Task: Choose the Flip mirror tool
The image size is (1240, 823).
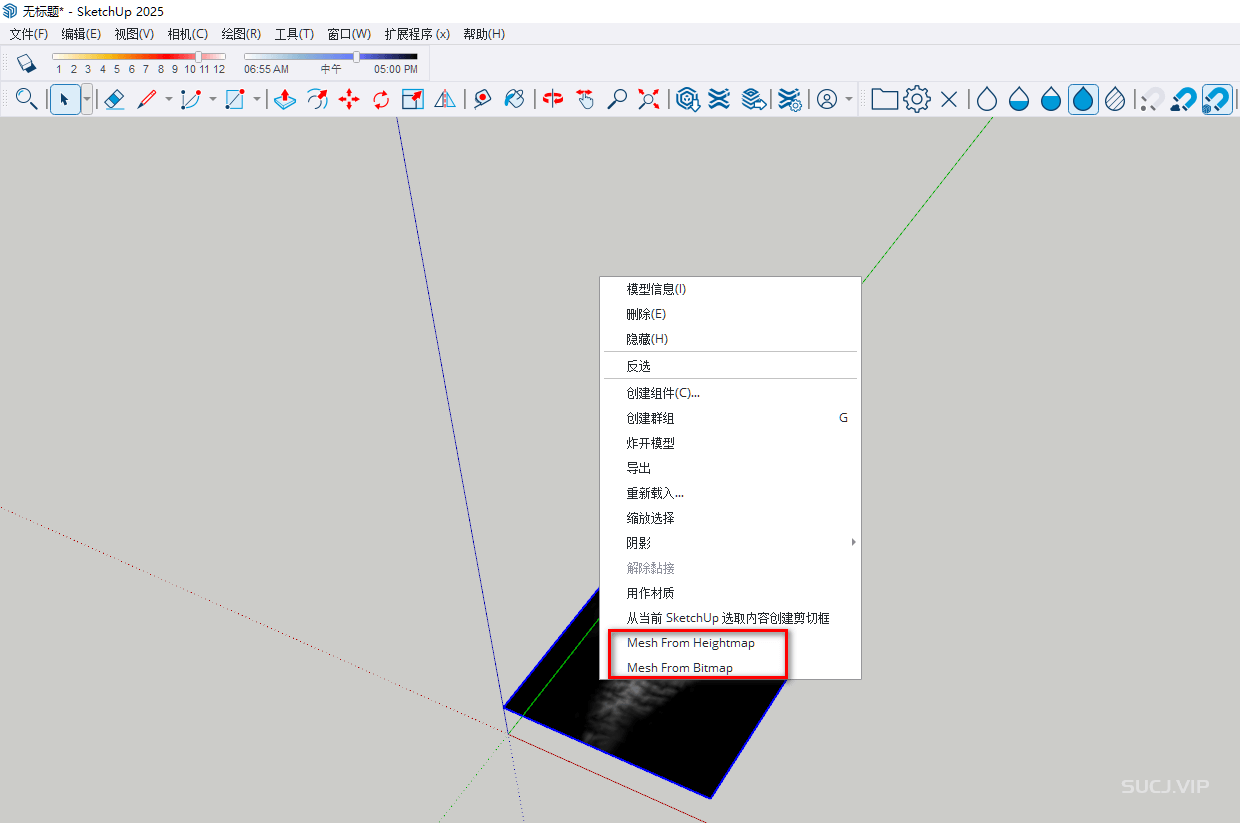Action: click(445, 99)
